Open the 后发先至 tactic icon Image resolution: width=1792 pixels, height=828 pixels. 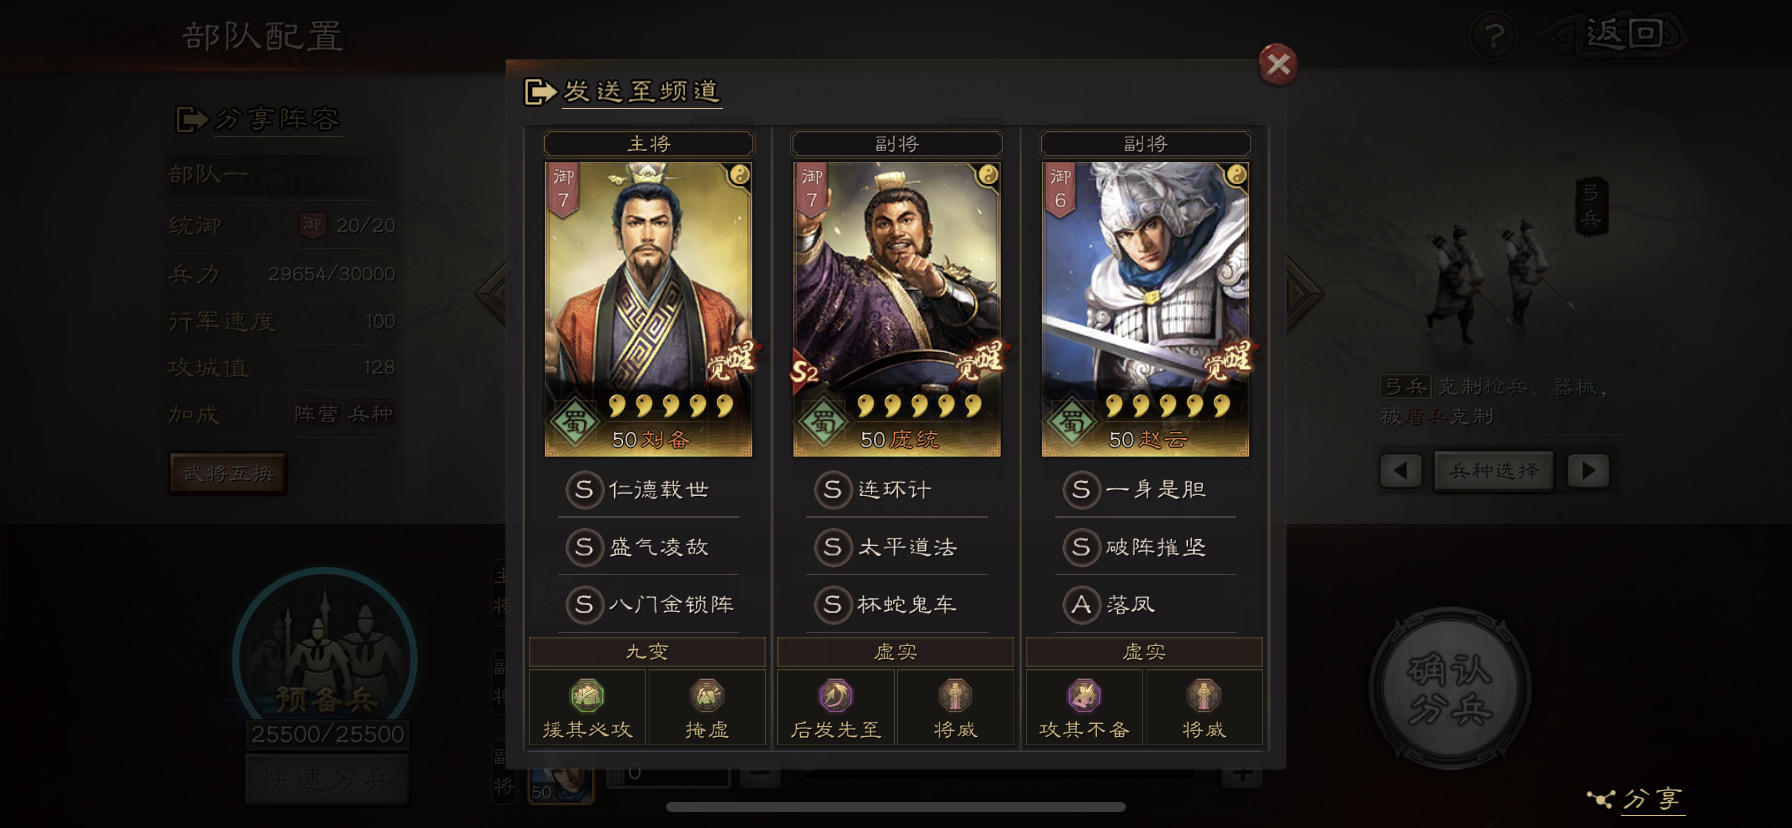835,695
